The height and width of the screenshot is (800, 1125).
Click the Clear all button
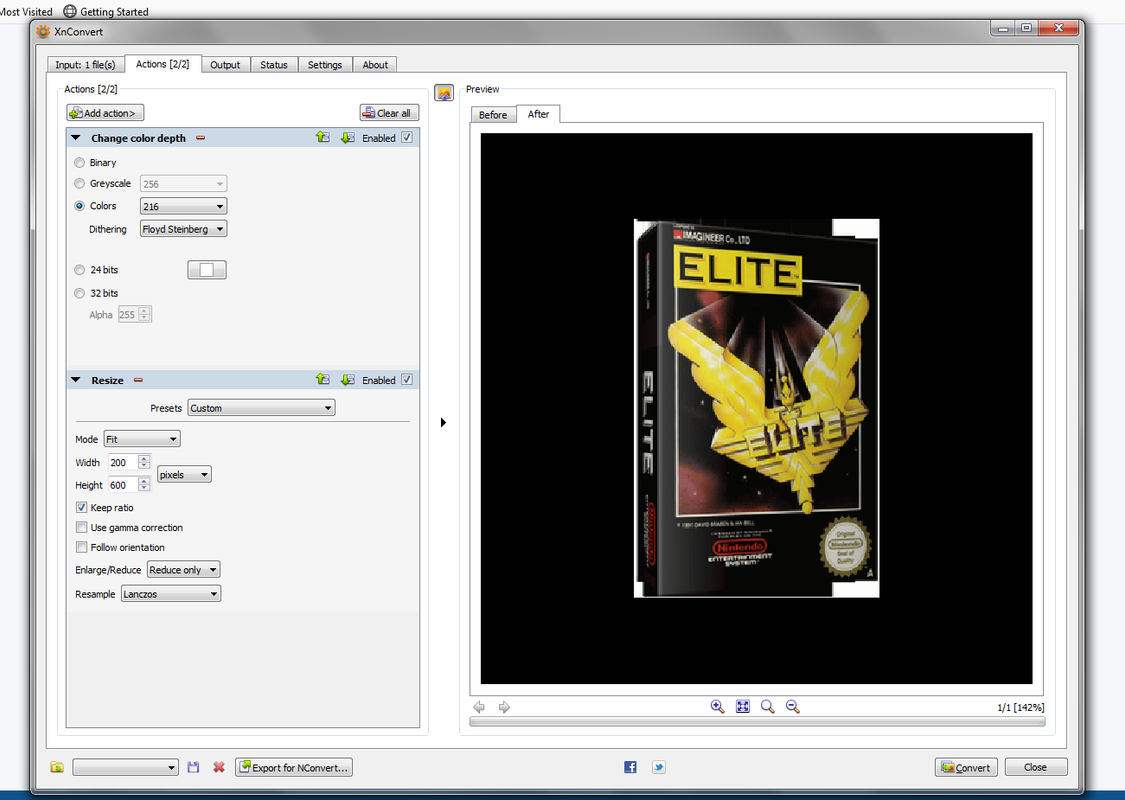click(389, 113)
